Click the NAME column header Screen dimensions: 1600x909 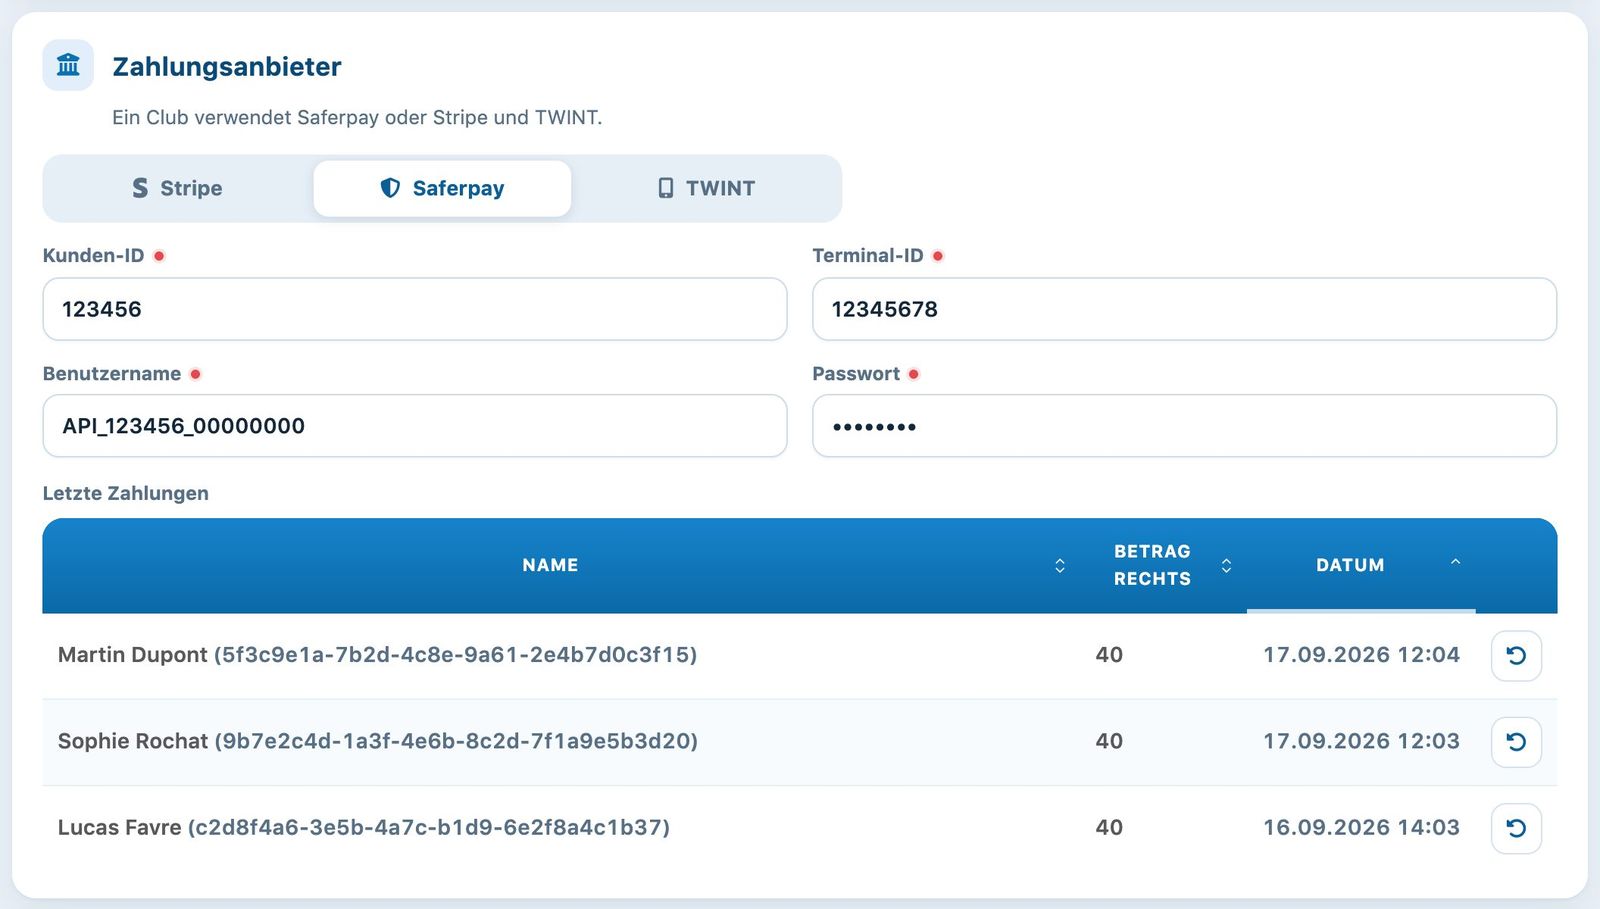point(550,565)
